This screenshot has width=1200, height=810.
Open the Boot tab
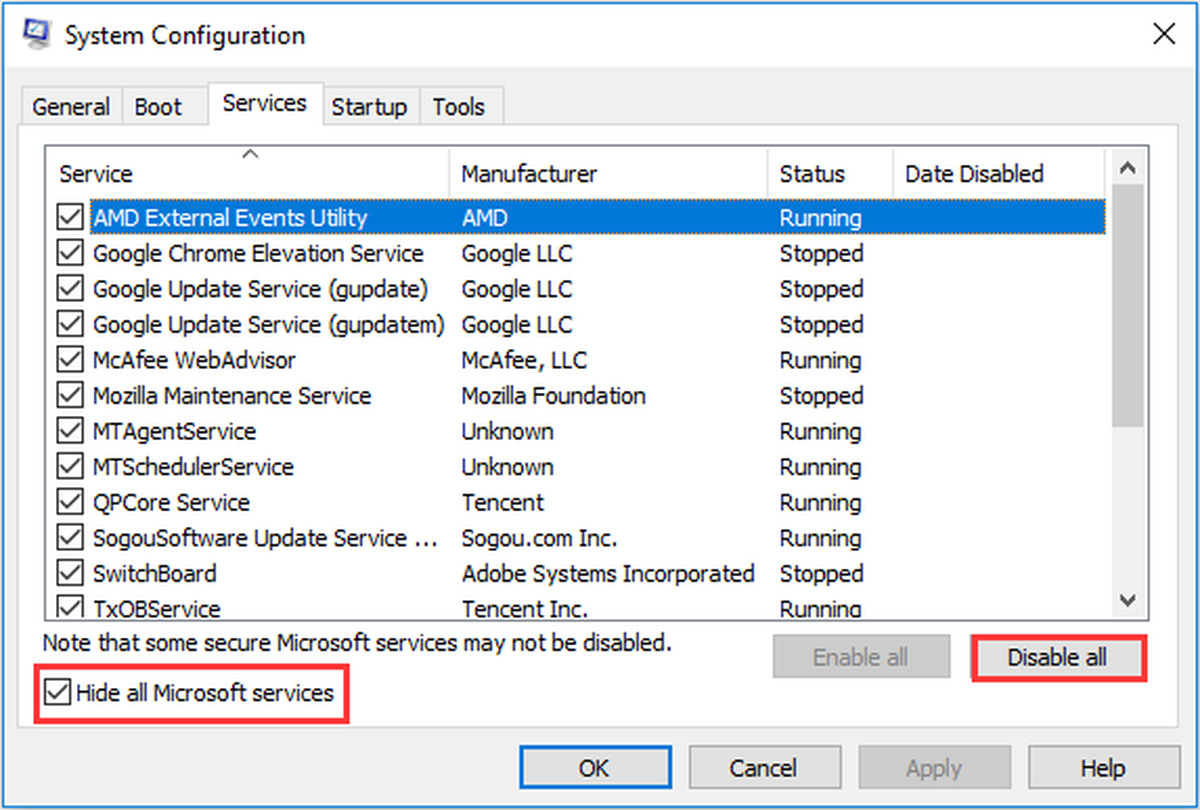pyautogui.click(x=158, y=107)
